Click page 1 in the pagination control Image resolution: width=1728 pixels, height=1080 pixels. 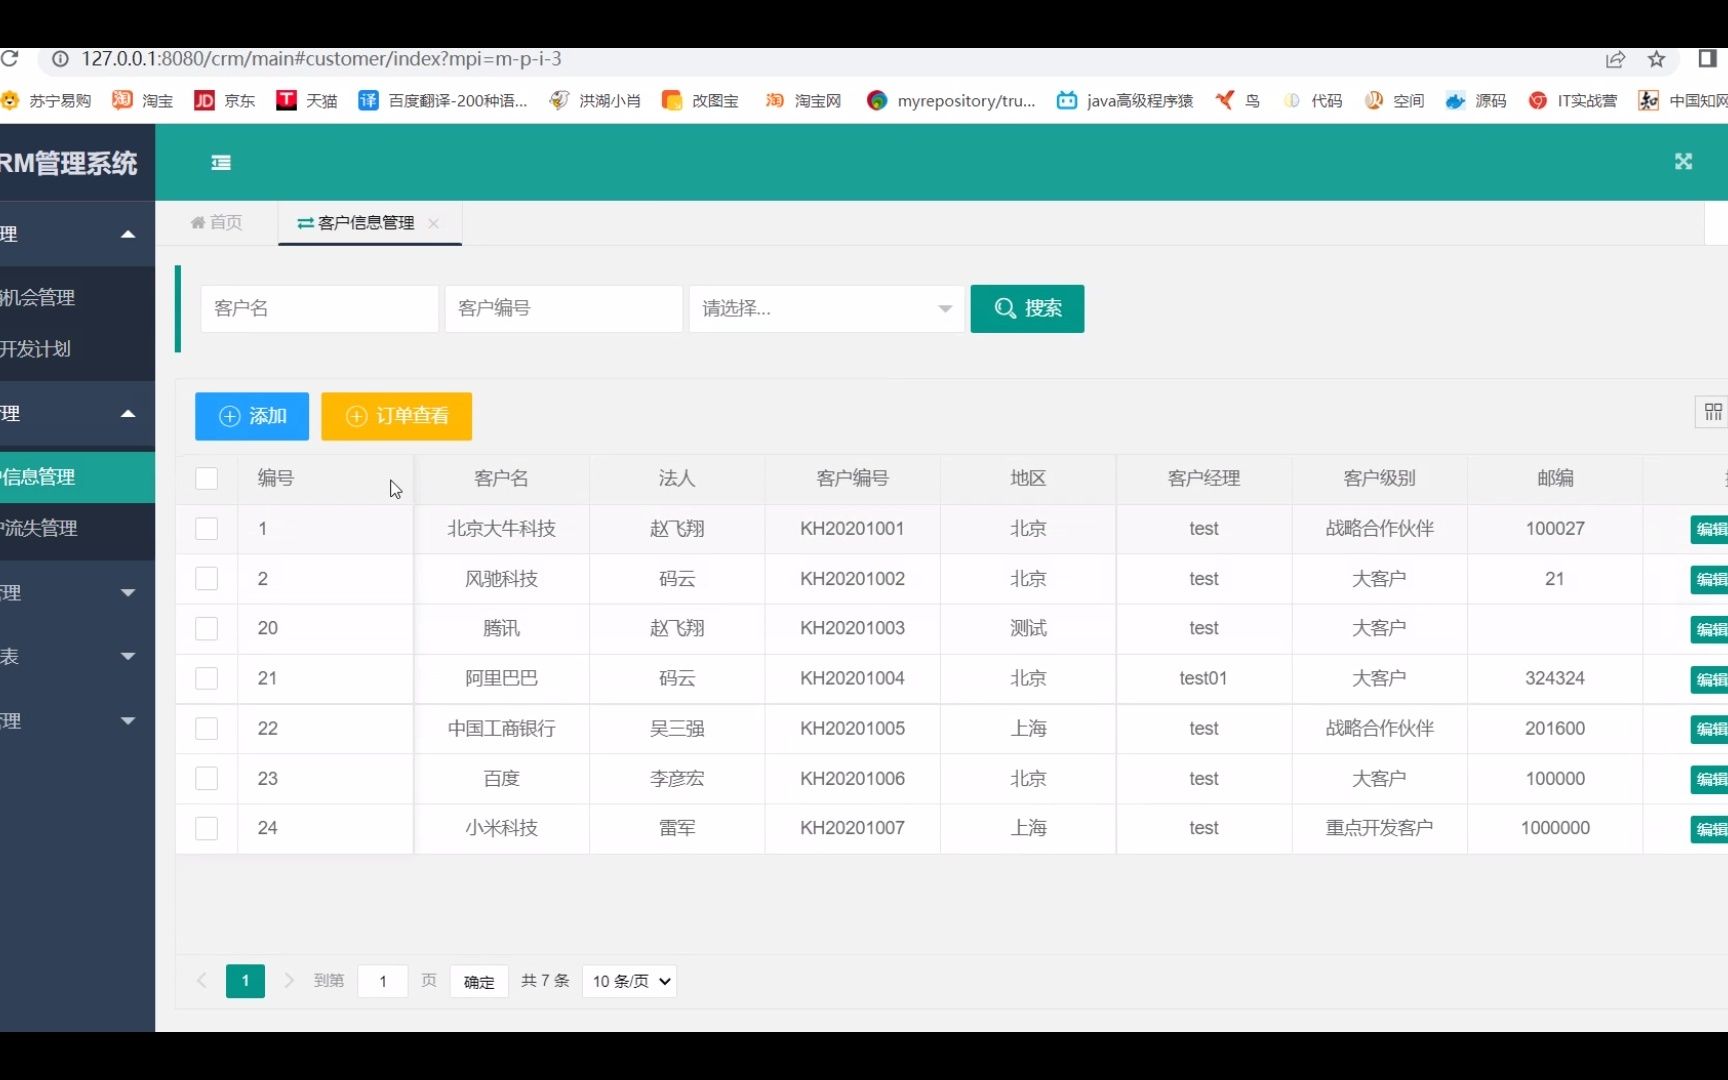click(x=245, y=981)
